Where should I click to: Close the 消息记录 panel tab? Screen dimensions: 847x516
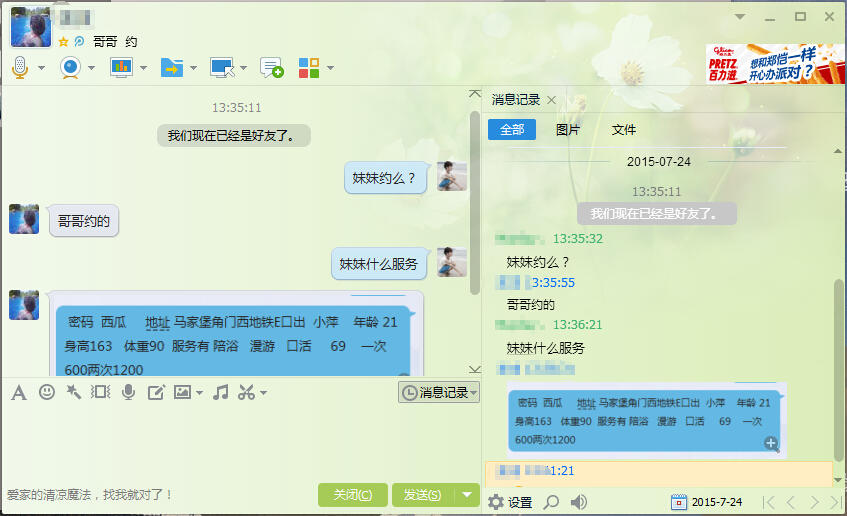click(x=552, y=100)
